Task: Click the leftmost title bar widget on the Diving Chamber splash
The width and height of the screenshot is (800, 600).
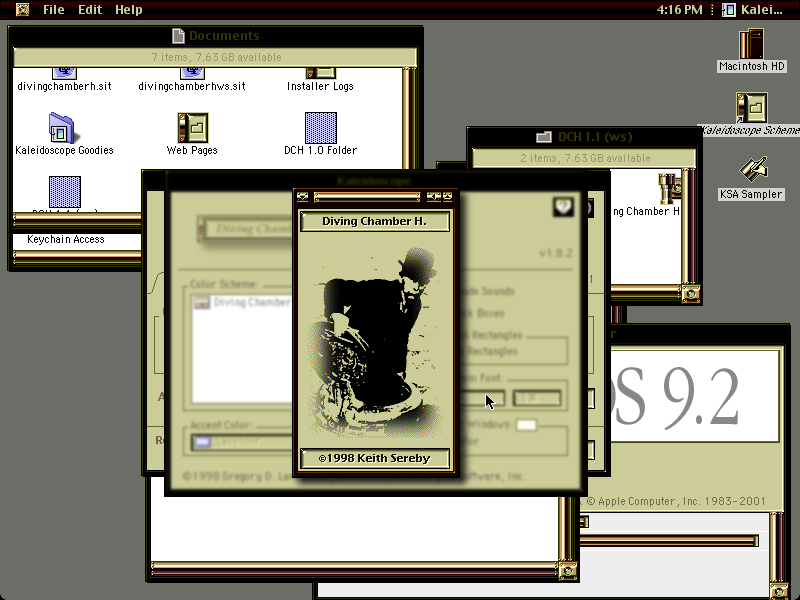Action: (x=303, y=196)
